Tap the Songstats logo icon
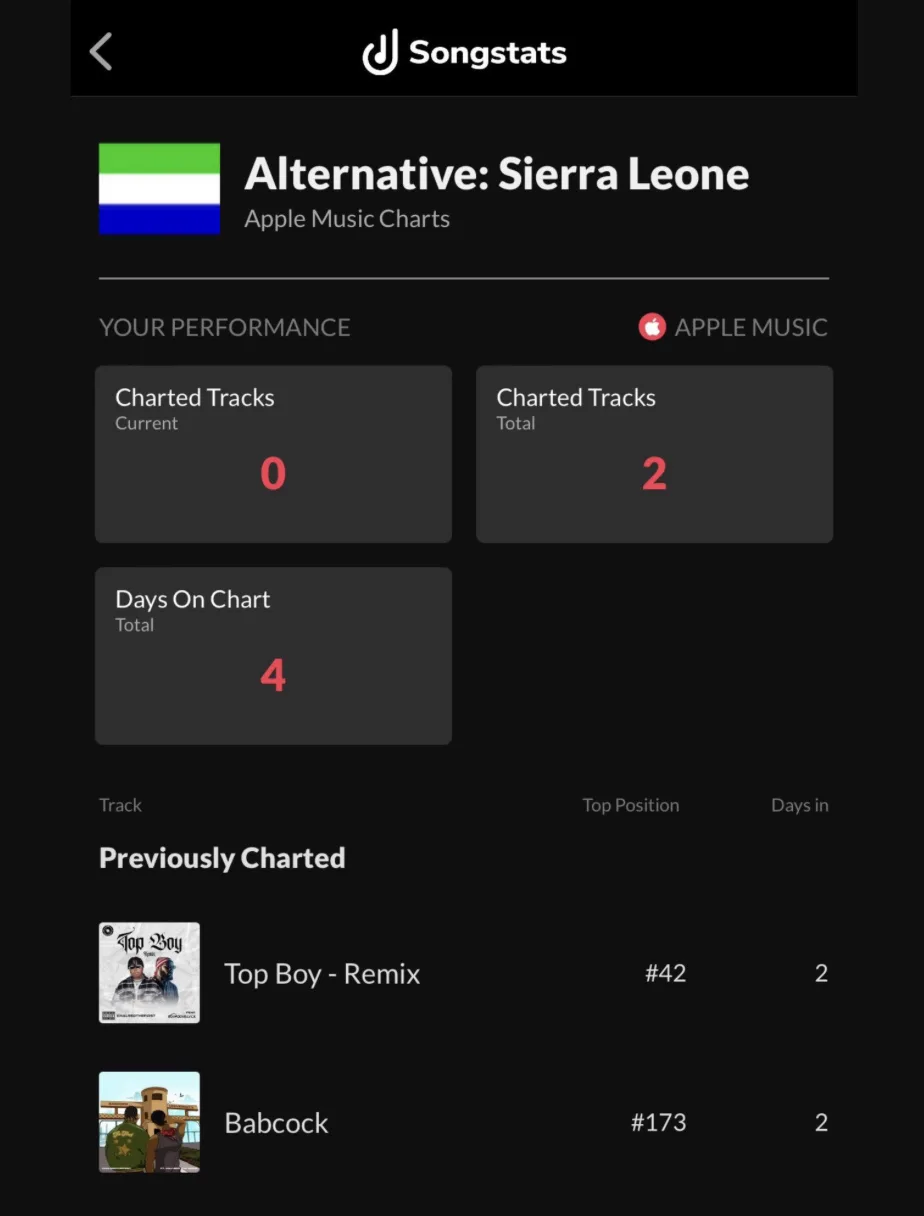This screenshot has height=1216, width=924. (380, 51)
